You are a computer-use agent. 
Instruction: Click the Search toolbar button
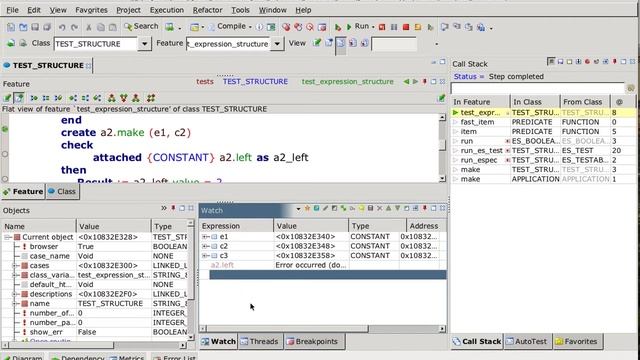(x=141, y=27)
